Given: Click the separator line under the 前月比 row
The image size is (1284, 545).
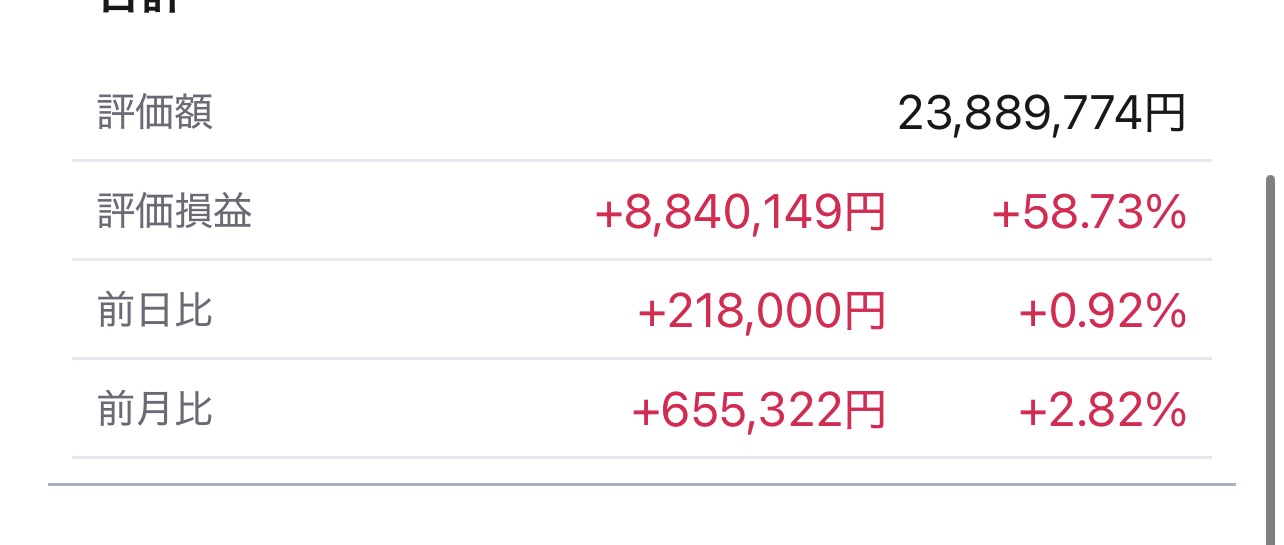Looking at the screenshot, I should pos(640,457).
